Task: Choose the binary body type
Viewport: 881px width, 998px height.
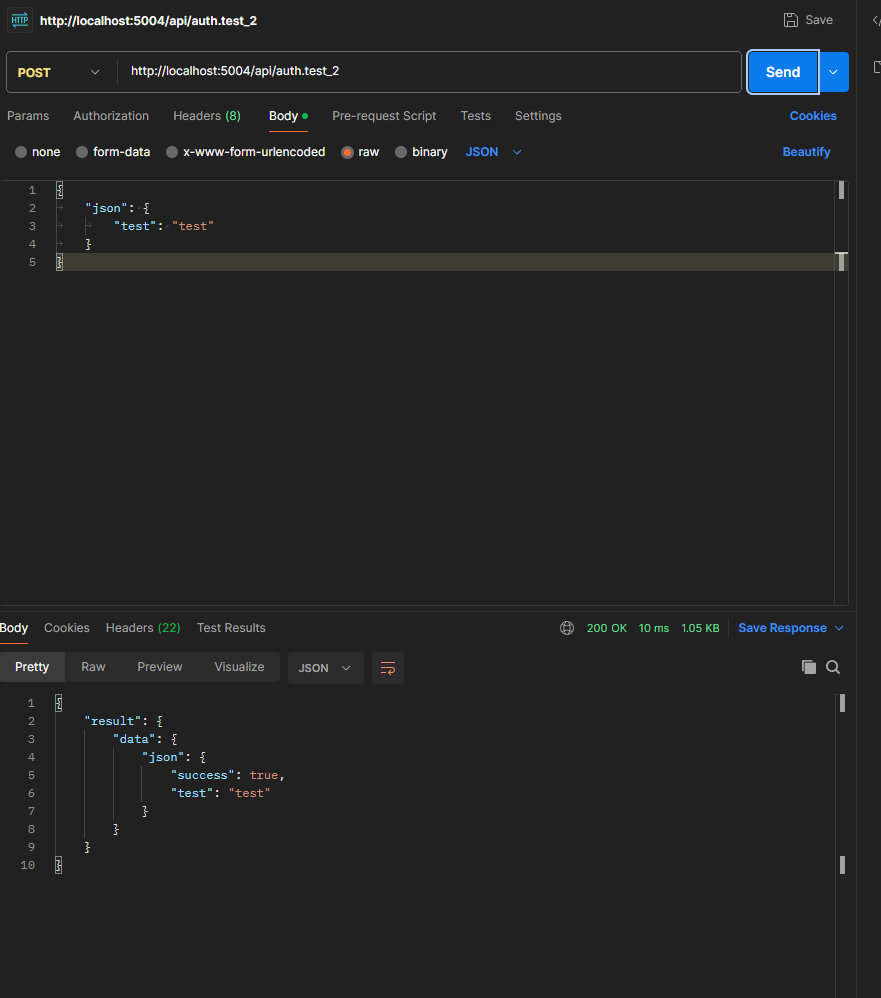Action: (421, 152)
